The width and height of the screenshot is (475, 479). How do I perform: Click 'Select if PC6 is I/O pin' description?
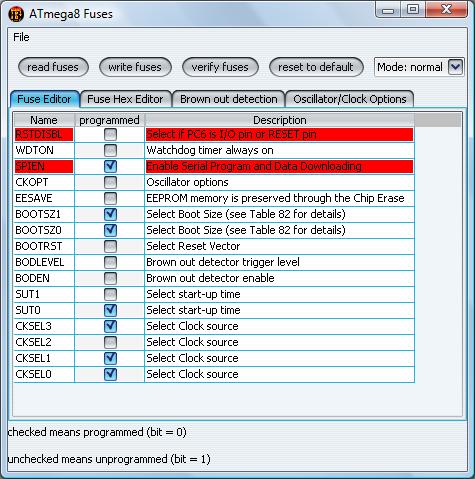(279, 134)
